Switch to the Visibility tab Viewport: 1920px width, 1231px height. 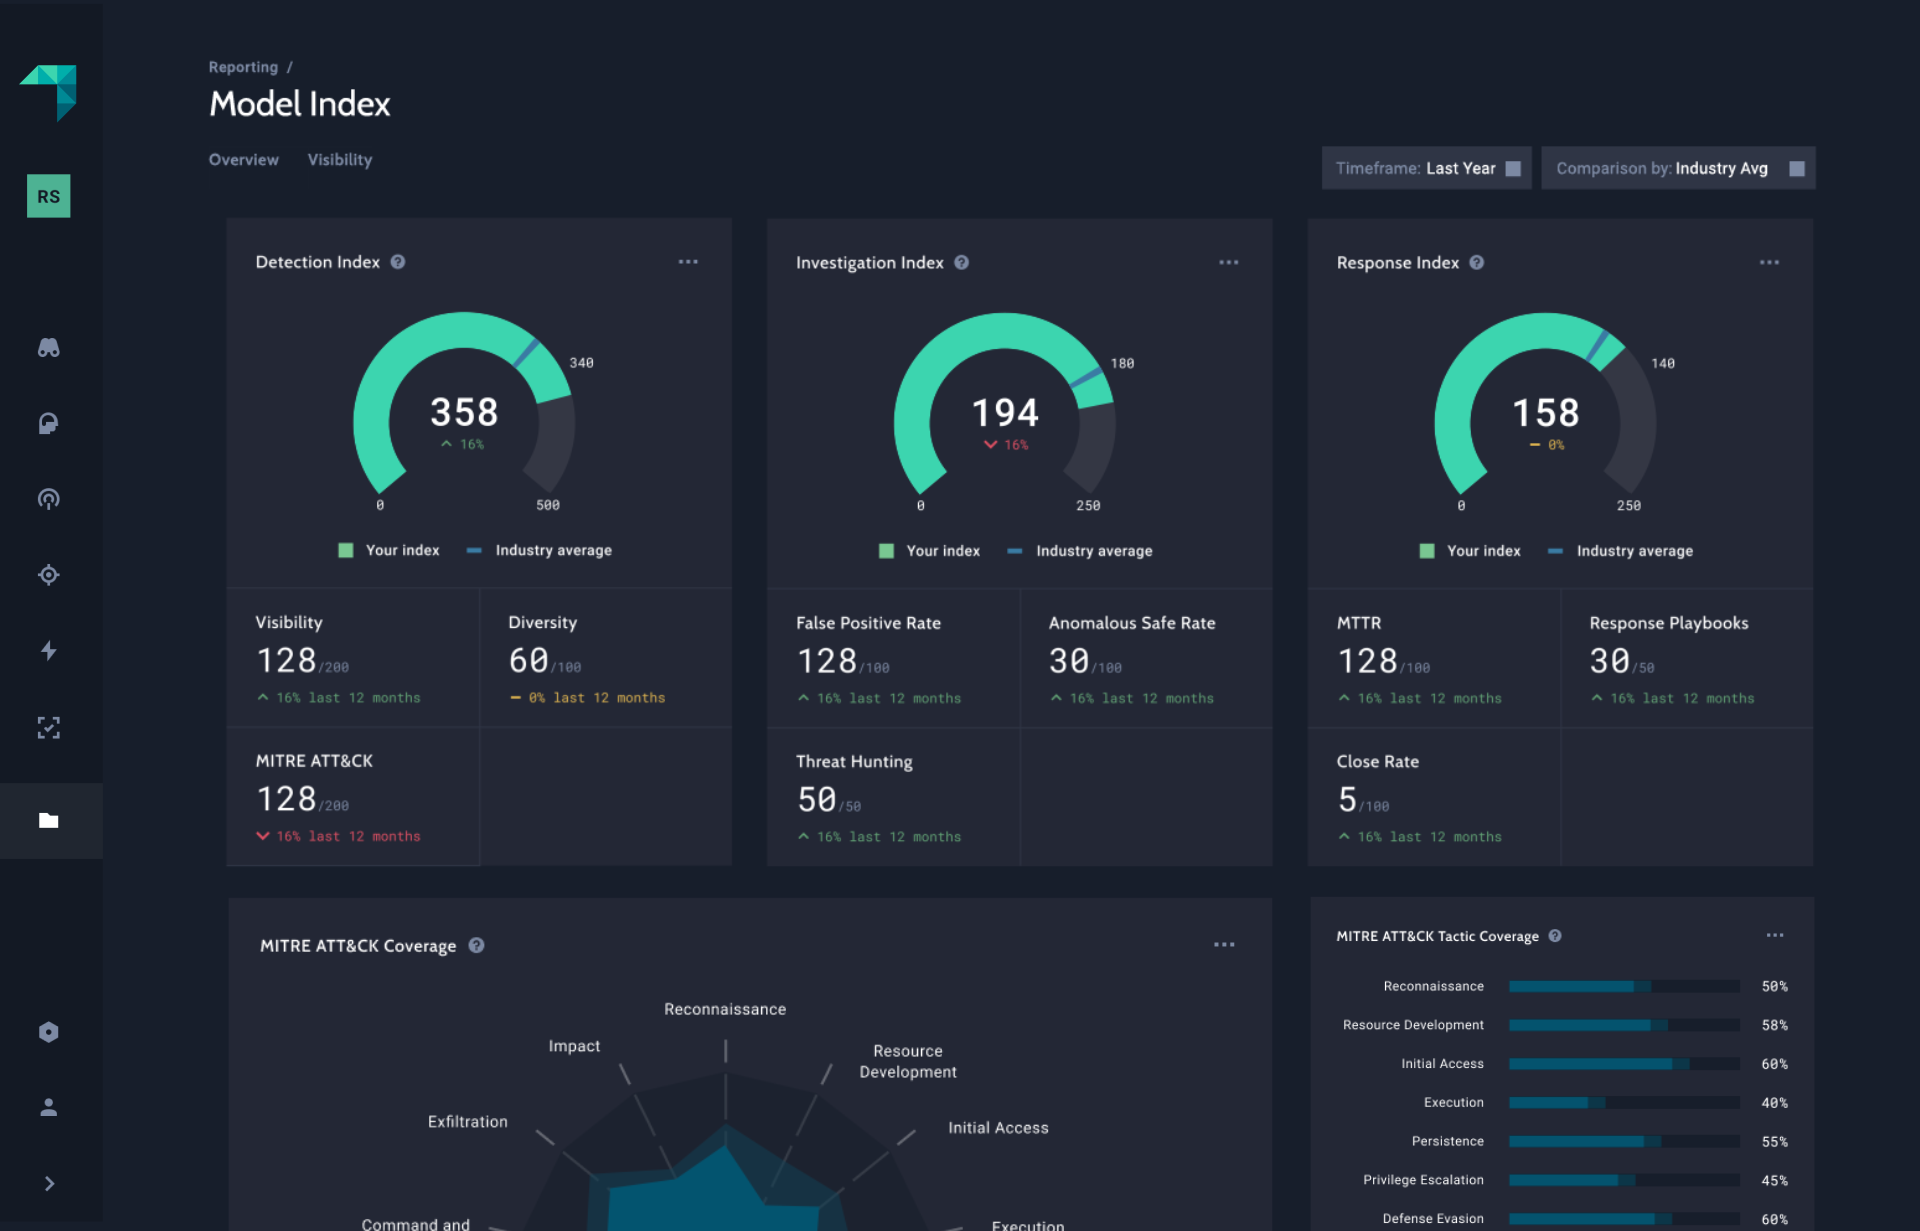[x=340, y=160]
